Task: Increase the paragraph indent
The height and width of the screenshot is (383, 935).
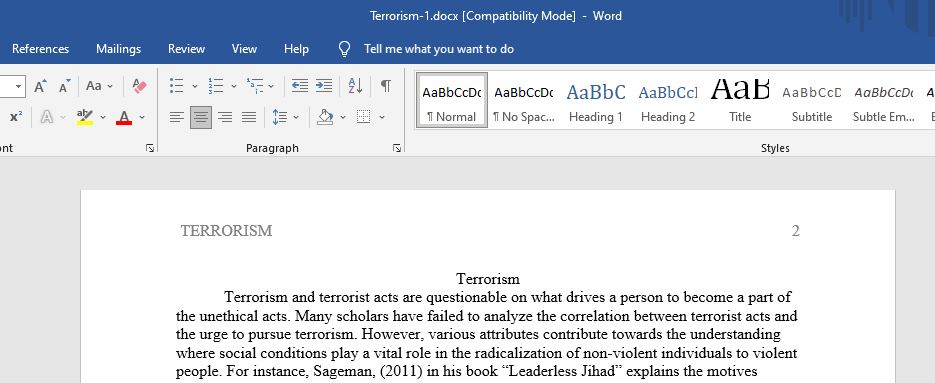Action: click(x=324, y=86)
